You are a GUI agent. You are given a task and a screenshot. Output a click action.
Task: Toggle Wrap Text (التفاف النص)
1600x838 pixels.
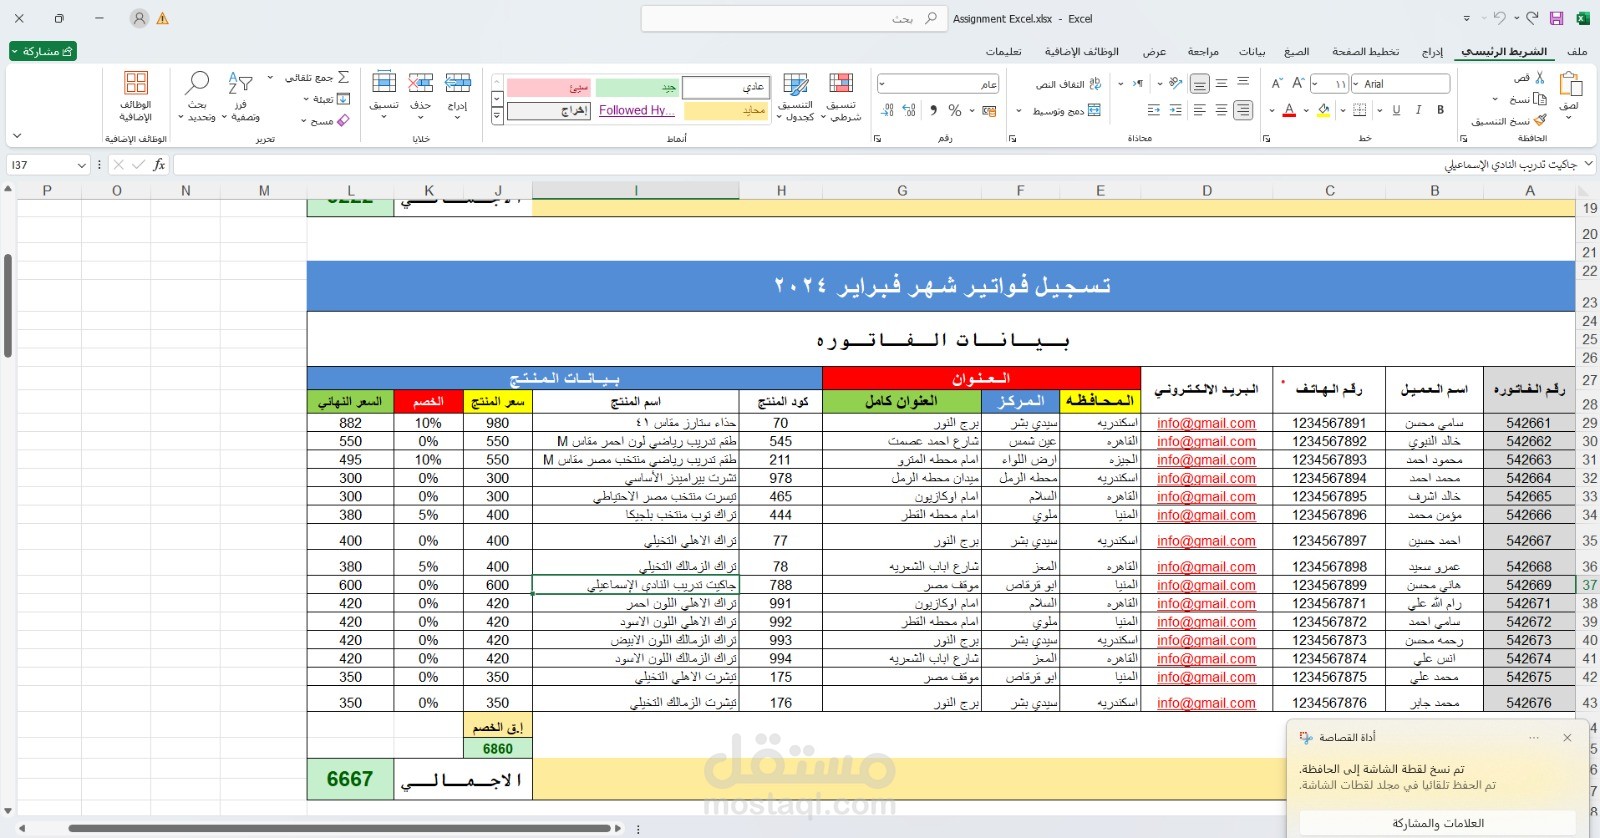1068,84
